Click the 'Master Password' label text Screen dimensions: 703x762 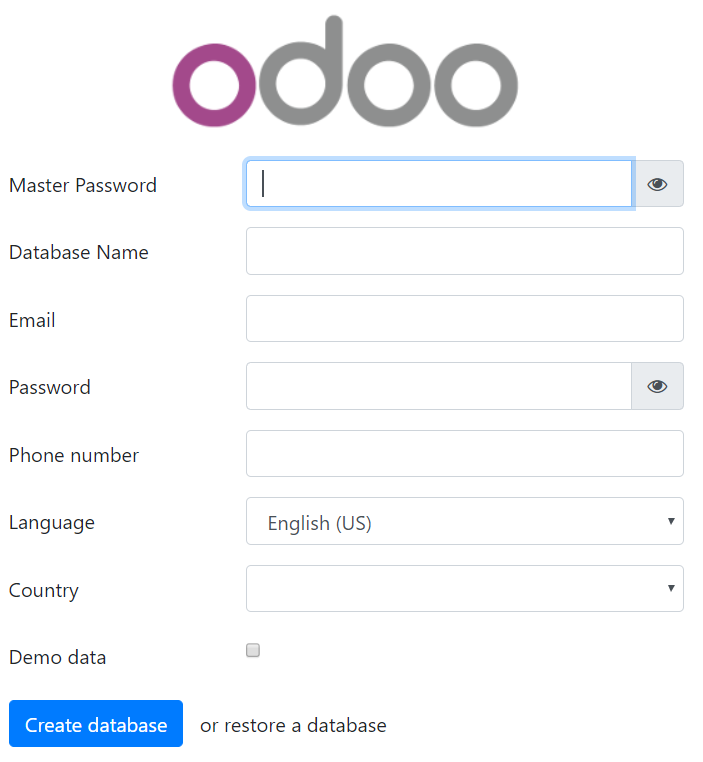[83, 185]
